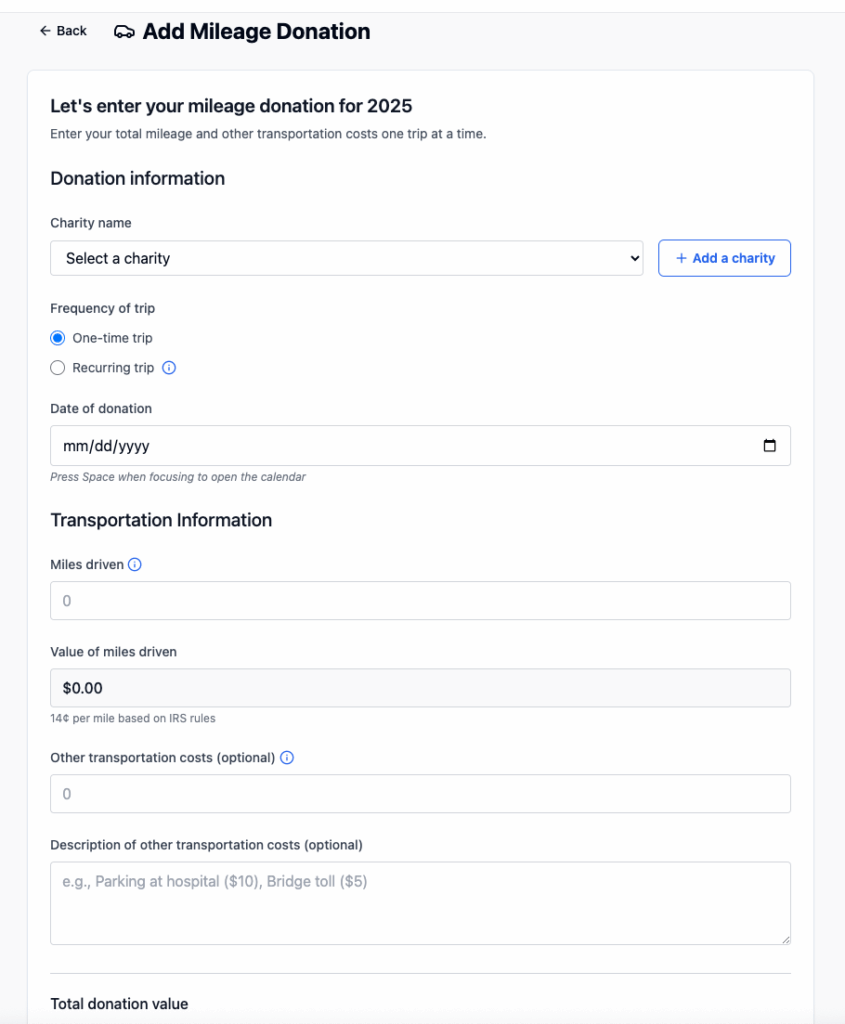Open the calendar picker icon in date field
The height and width of the screenshot is (1024, 845).
coord(769,446)
